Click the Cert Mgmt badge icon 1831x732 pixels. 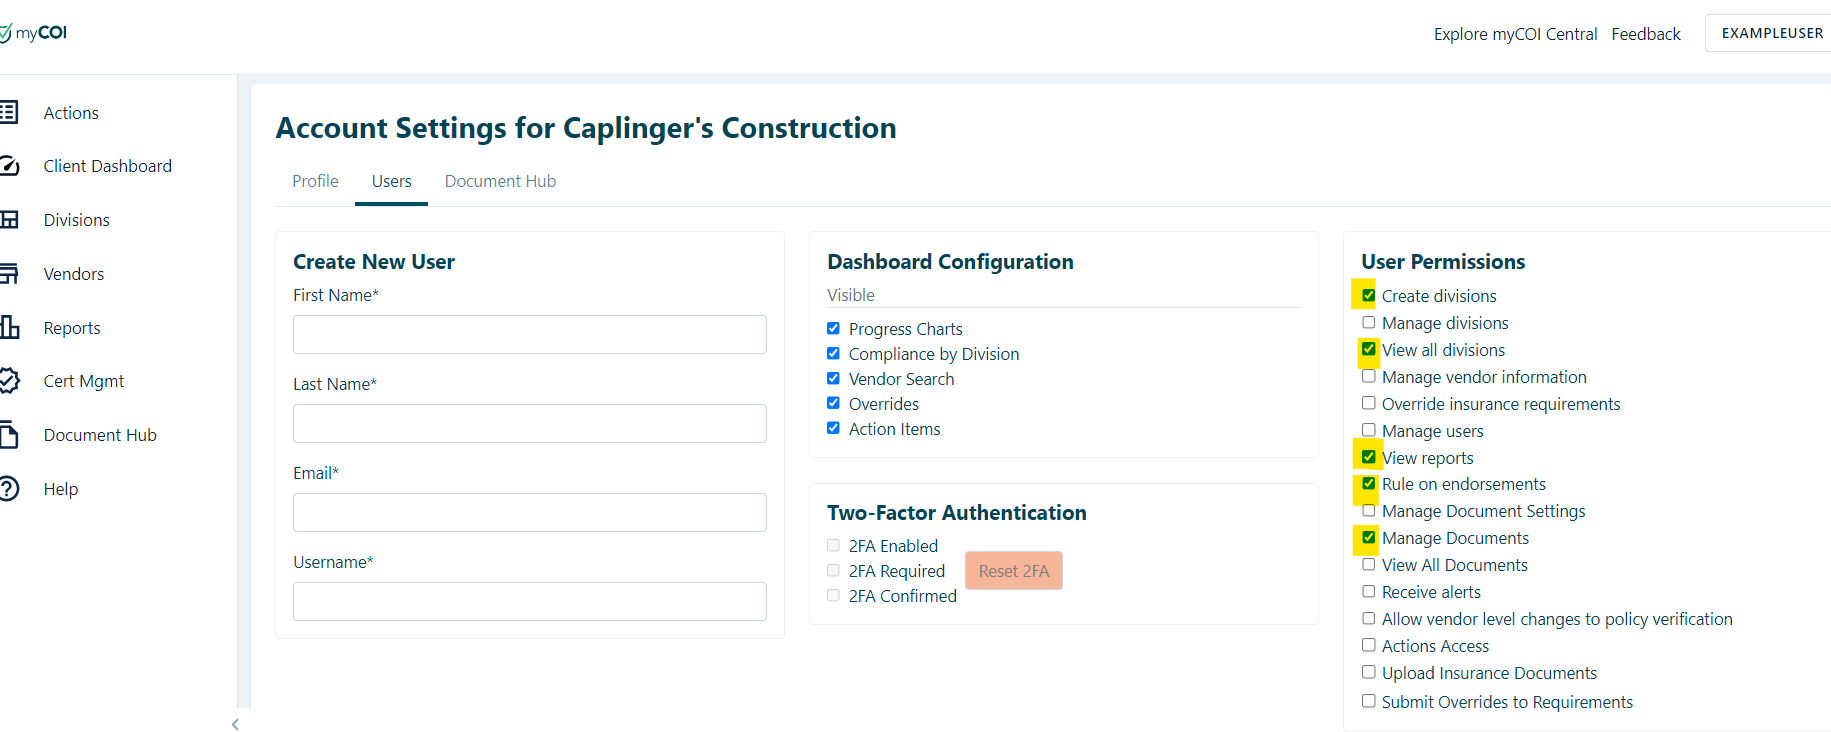(9, 381)
